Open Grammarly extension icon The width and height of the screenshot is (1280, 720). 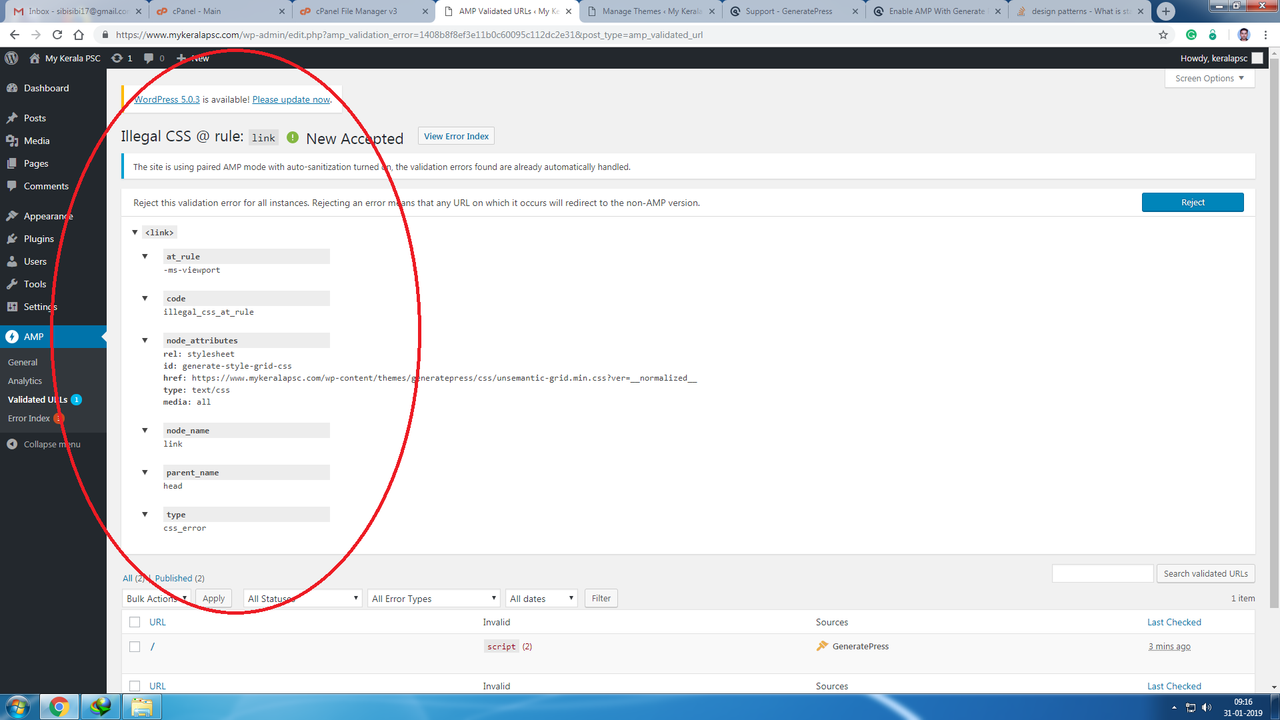tap(1193, 34)
